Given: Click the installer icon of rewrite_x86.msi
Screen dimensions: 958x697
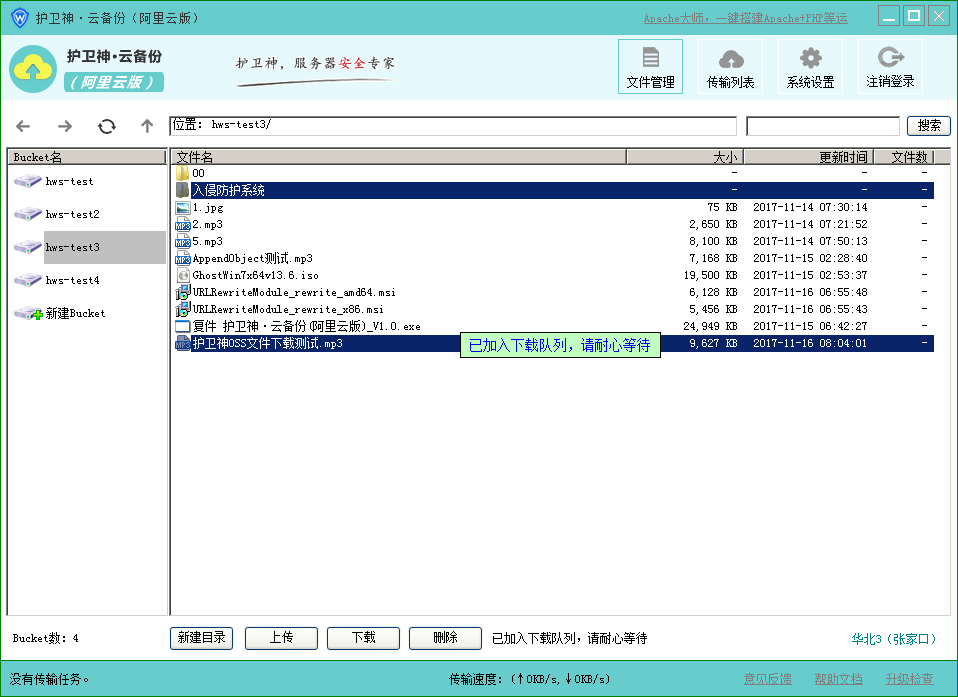Looking at the screenshot, I should tap(182, 310).
